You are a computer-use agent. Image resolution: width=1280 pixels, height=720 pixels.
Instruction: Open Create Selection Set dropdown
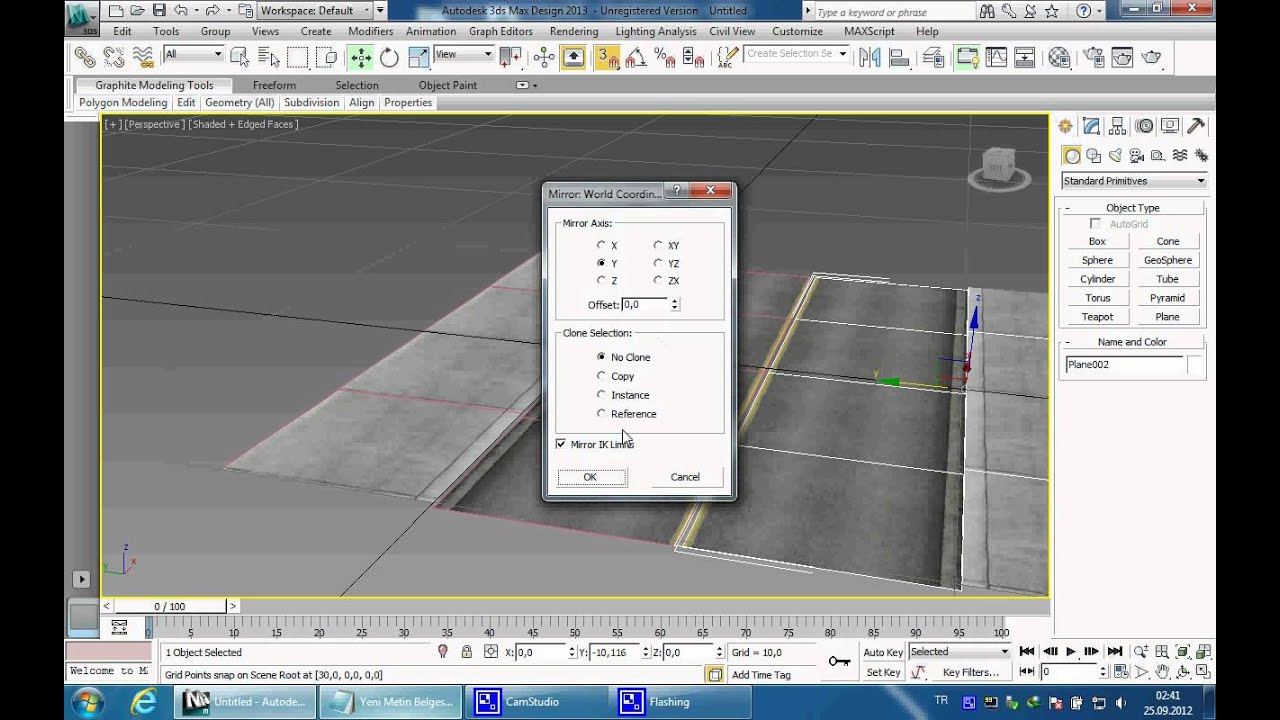point(796,54)
